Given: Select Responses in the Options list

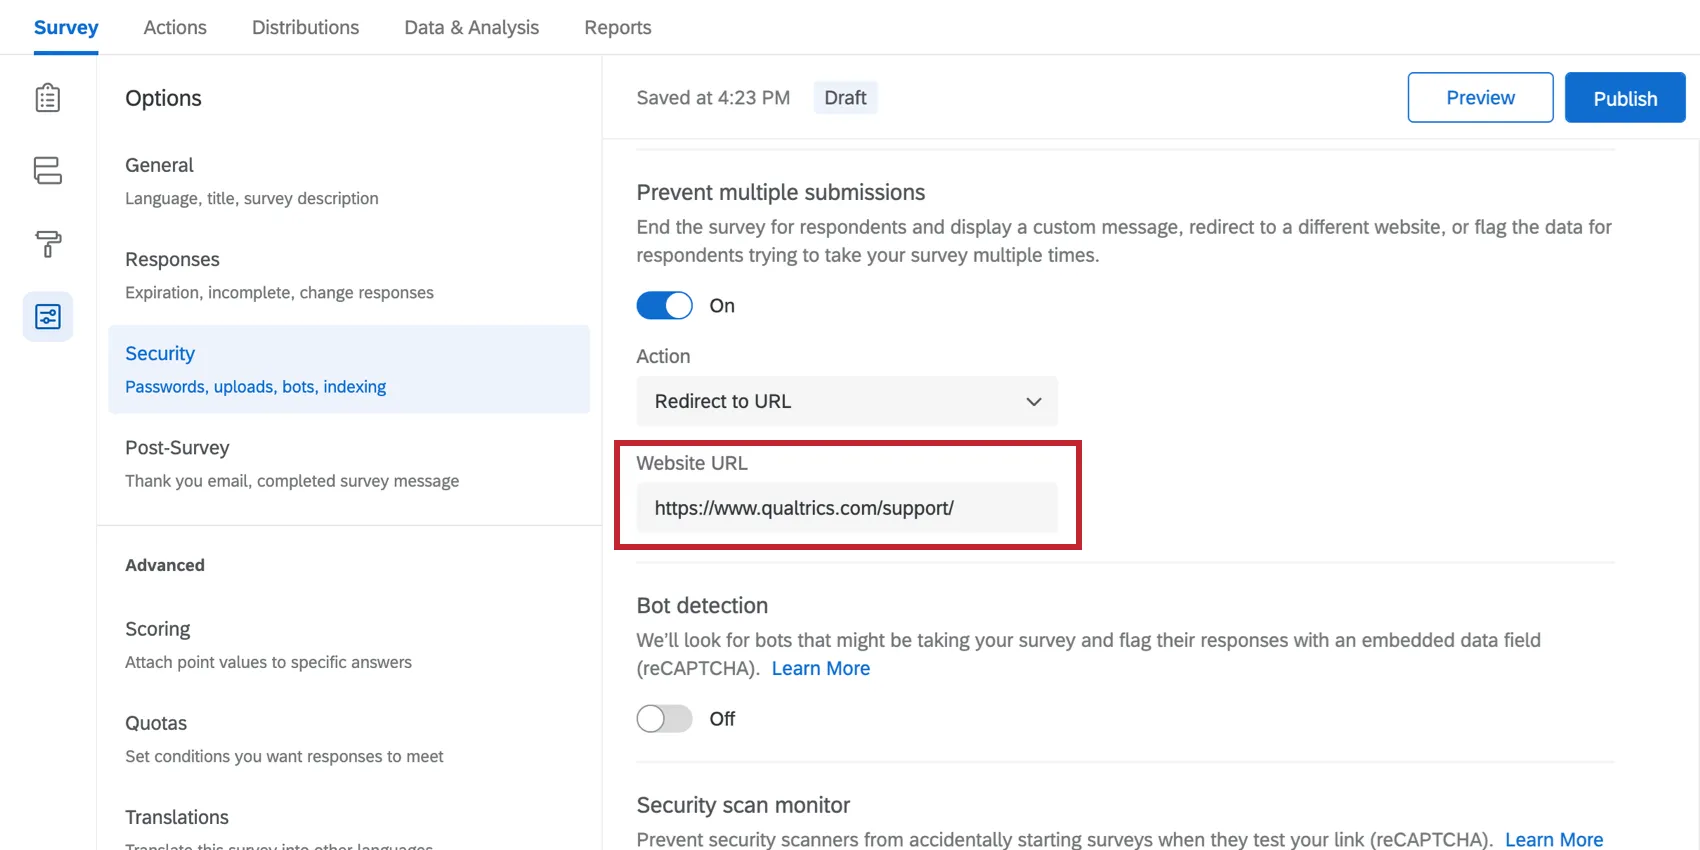Looking at the screenshot, I should pos(172,260).
